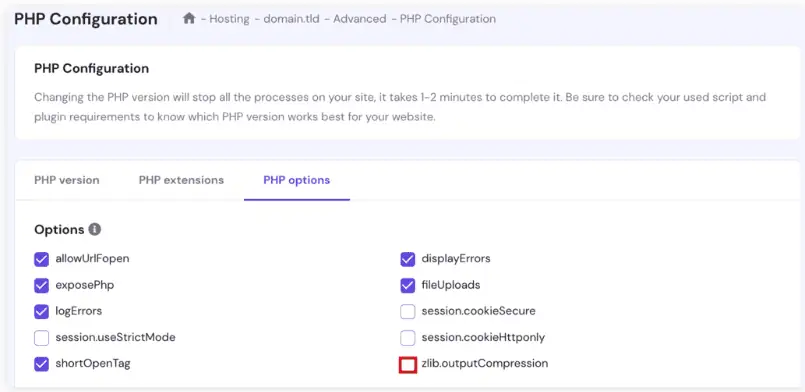
Task: Go to Hosting in the breadcrumb
Action: tap(229, 19)
